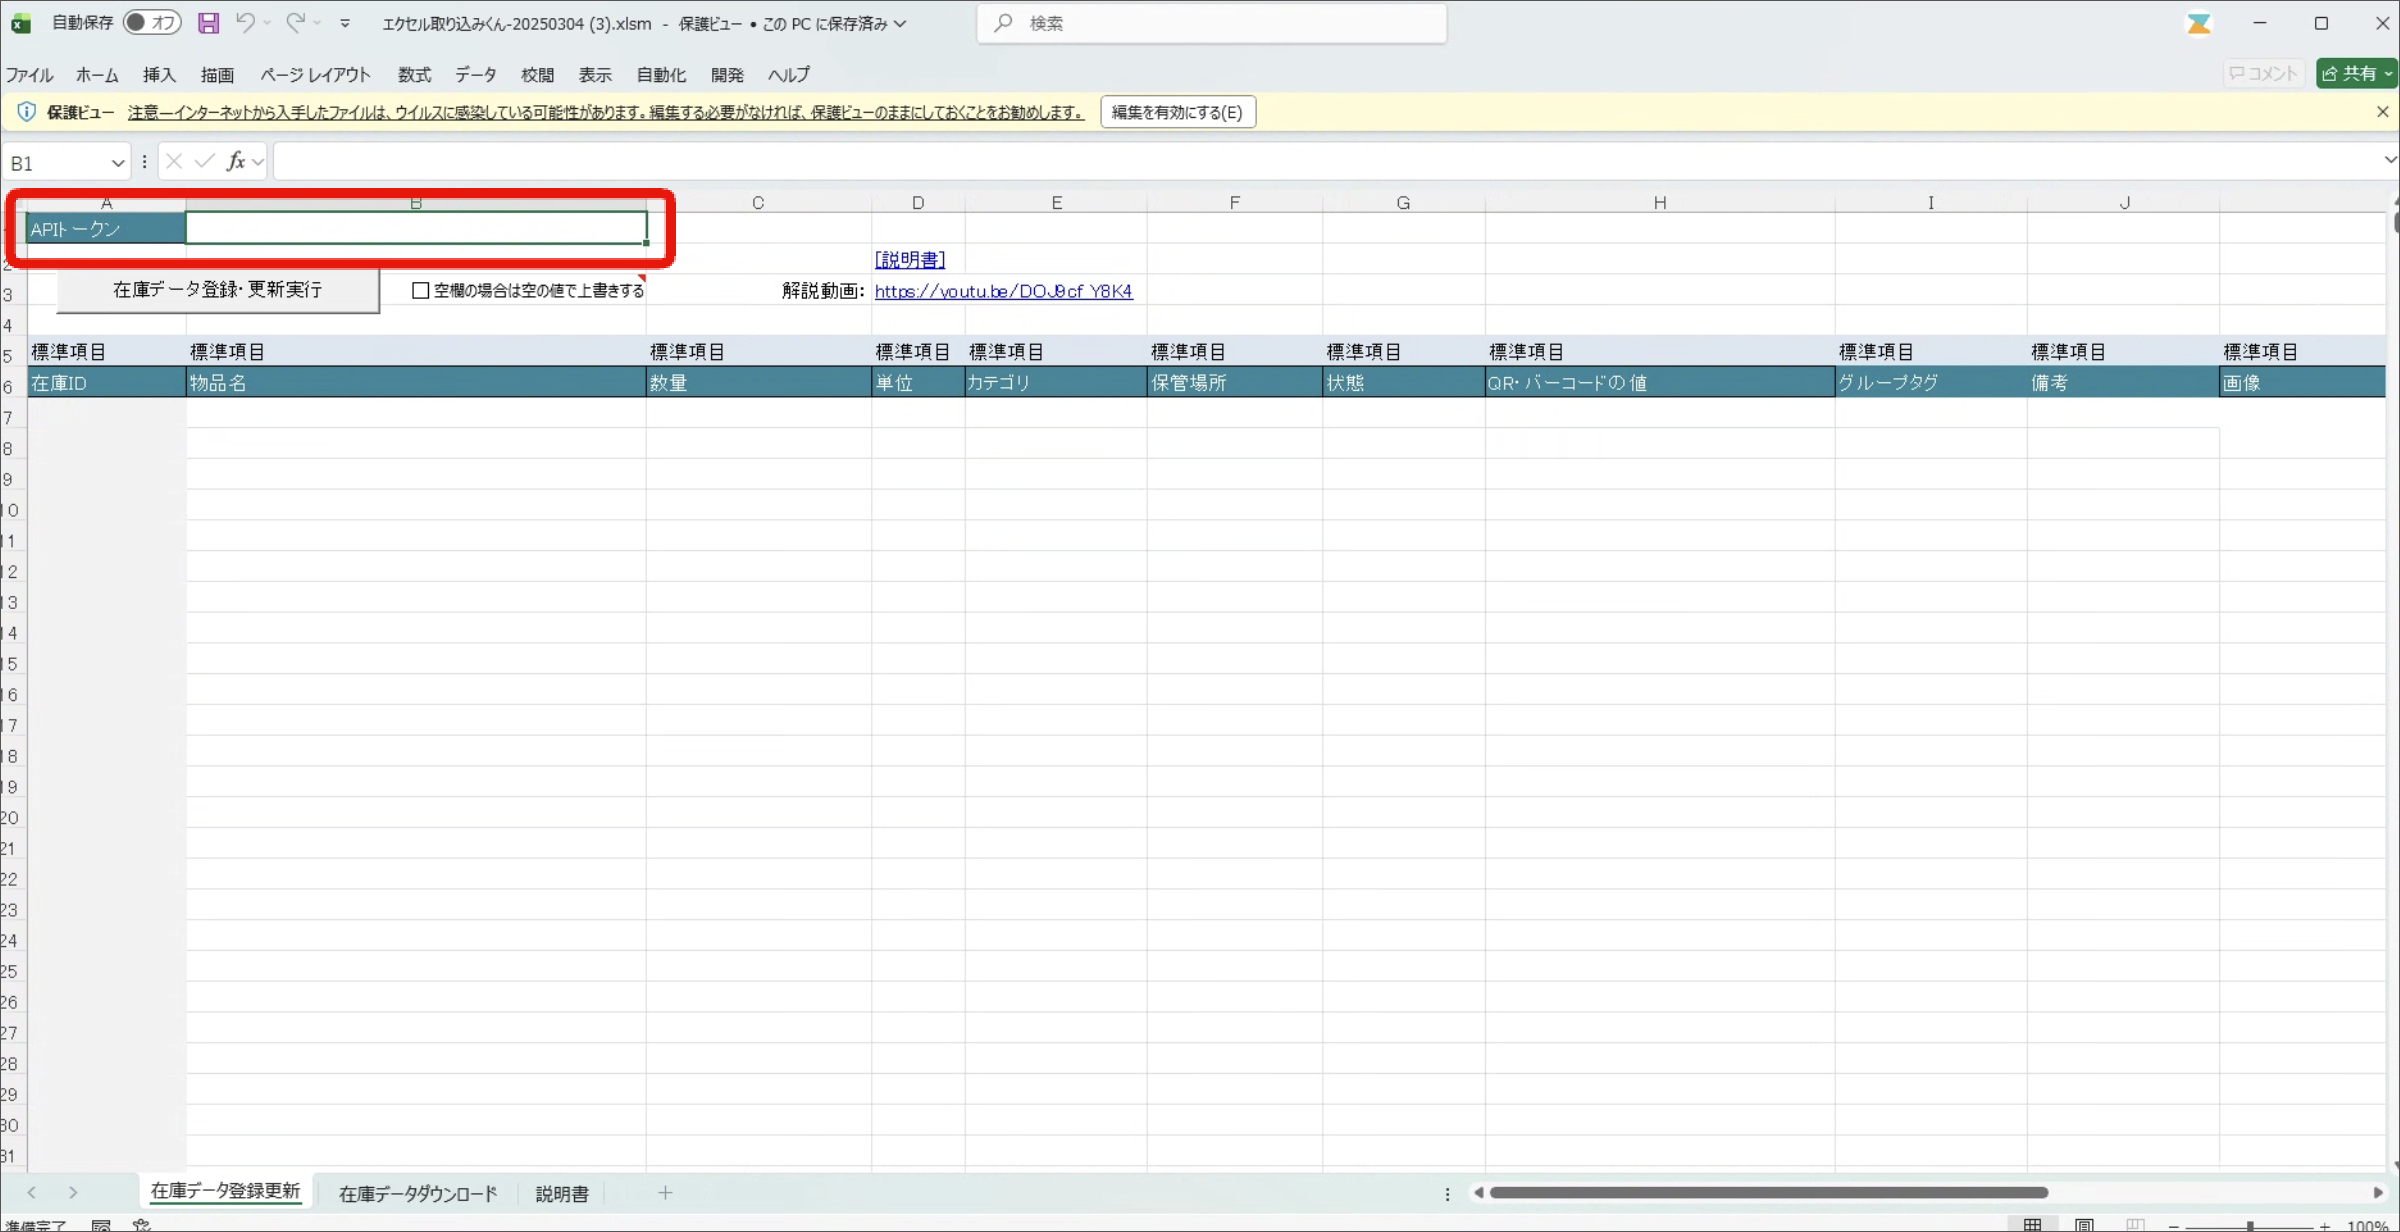Click the zoom slider handle
Viewport: 2400px width, 1232px height.
click(x=2250, y=1225)
